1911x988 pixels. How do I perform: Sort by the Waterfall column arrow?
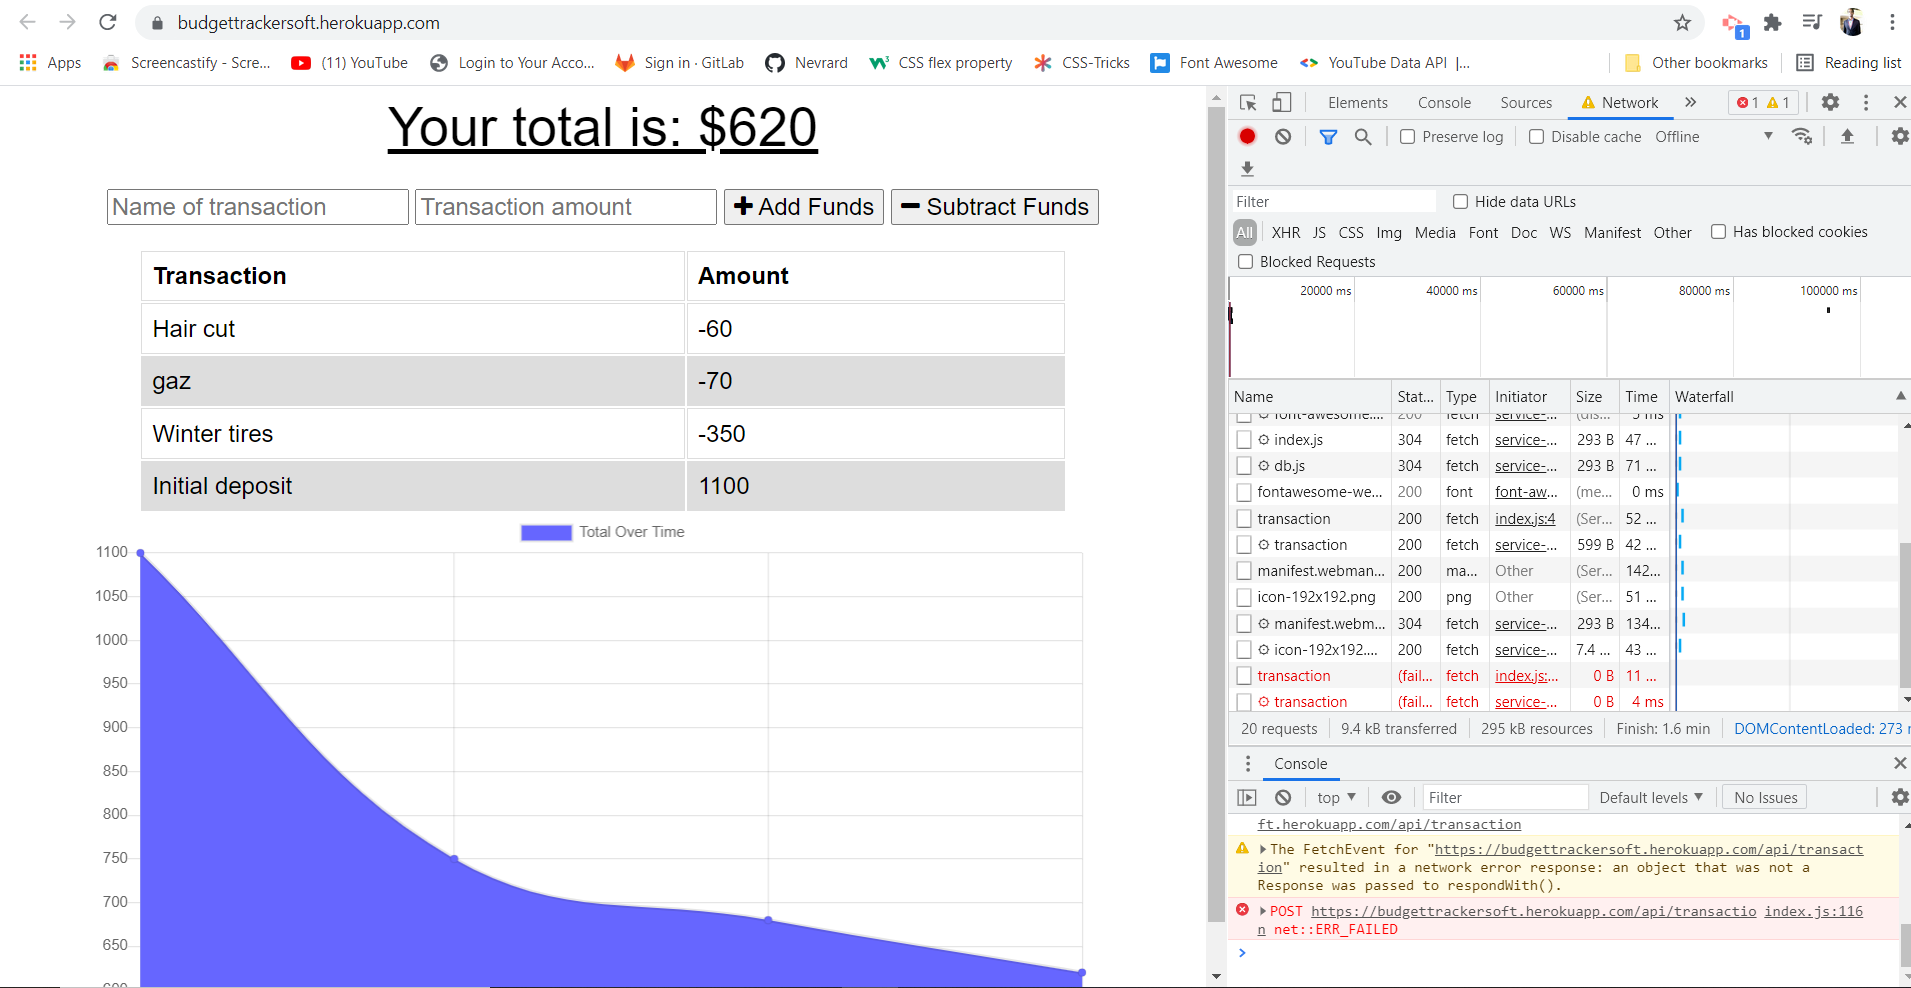[1900, 396]
